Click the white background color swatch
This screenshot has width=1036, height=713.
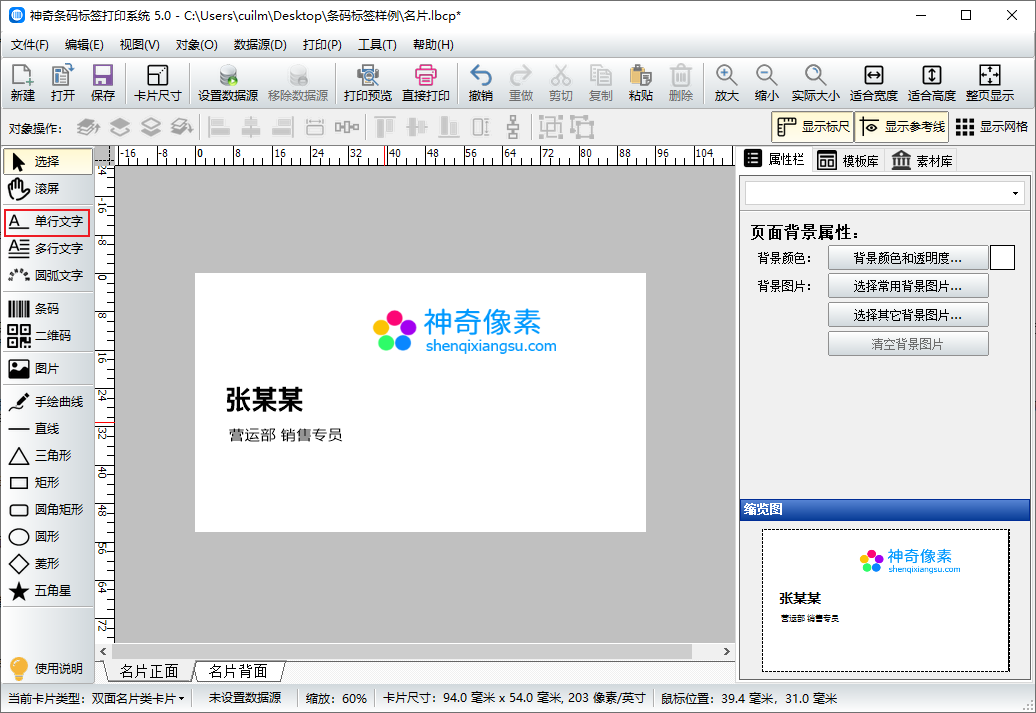pos(1002,258)
